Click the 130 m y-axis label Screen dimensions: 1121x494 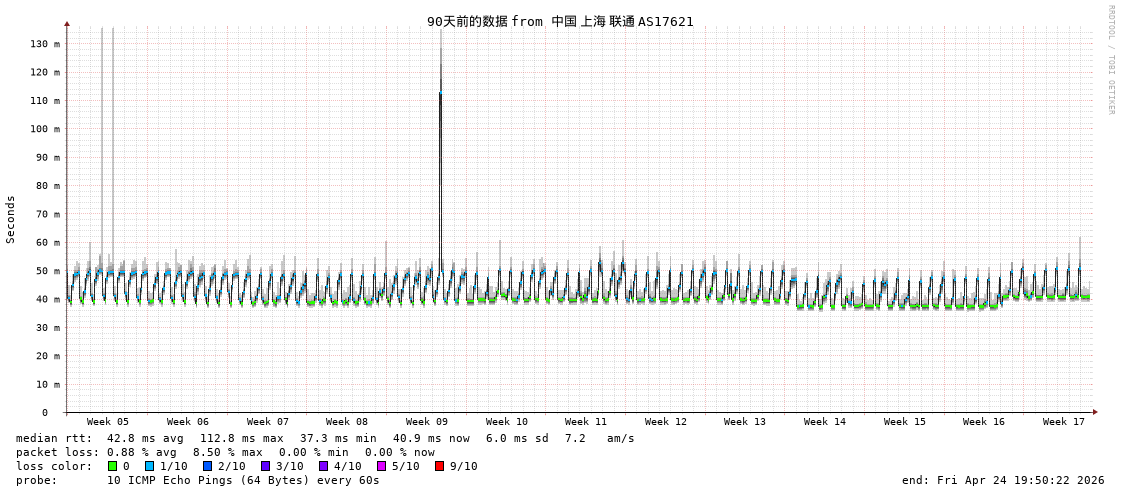point(45,44)
